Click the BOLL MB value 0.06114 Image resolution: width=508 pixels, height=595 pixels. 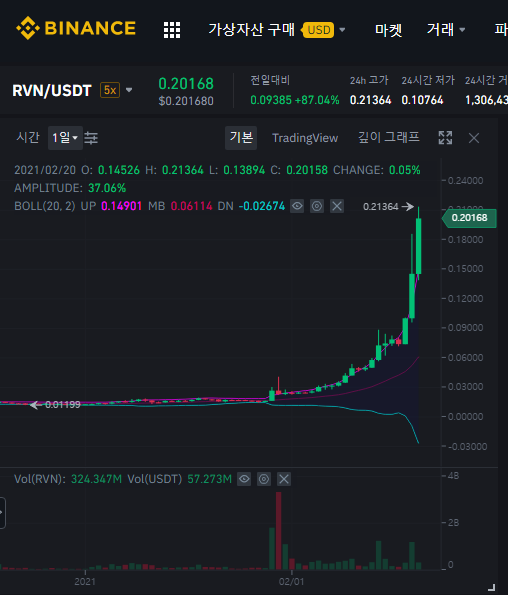pos(191,206)
